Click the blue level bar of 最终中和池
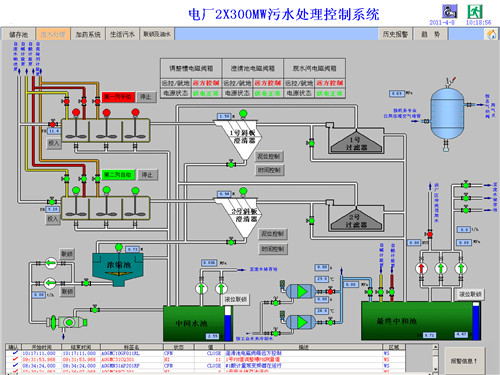Image resolution: width=500 pixels, height=375 pixels. (x=476, y=321)
